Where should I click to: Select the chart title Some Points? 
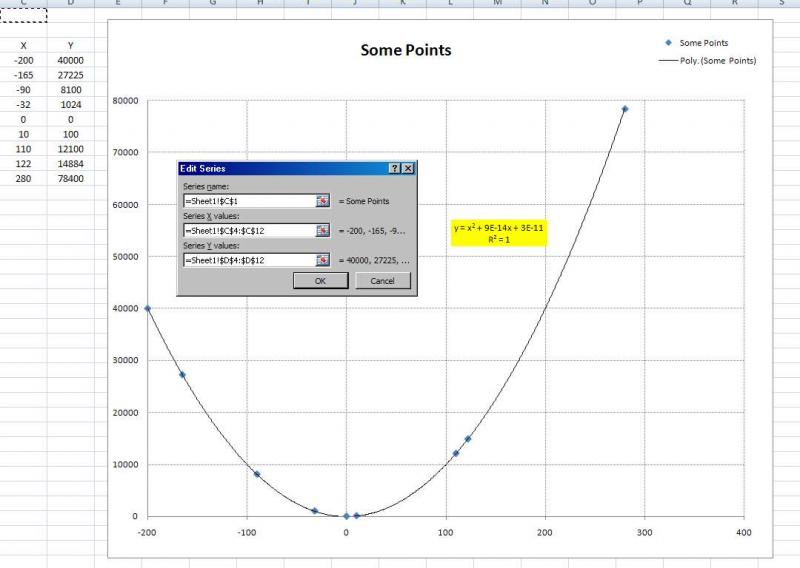tap(406, 50)
